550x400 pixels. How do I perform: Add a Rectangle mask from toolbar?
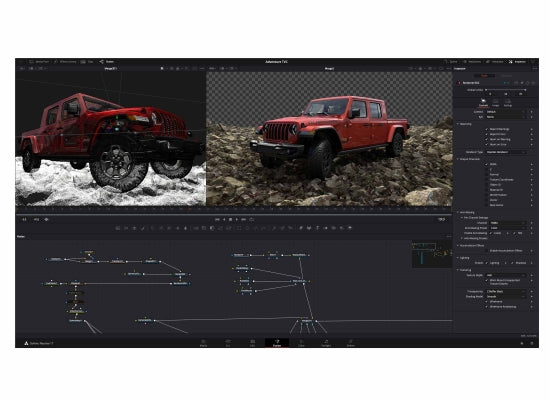(239, 228)
